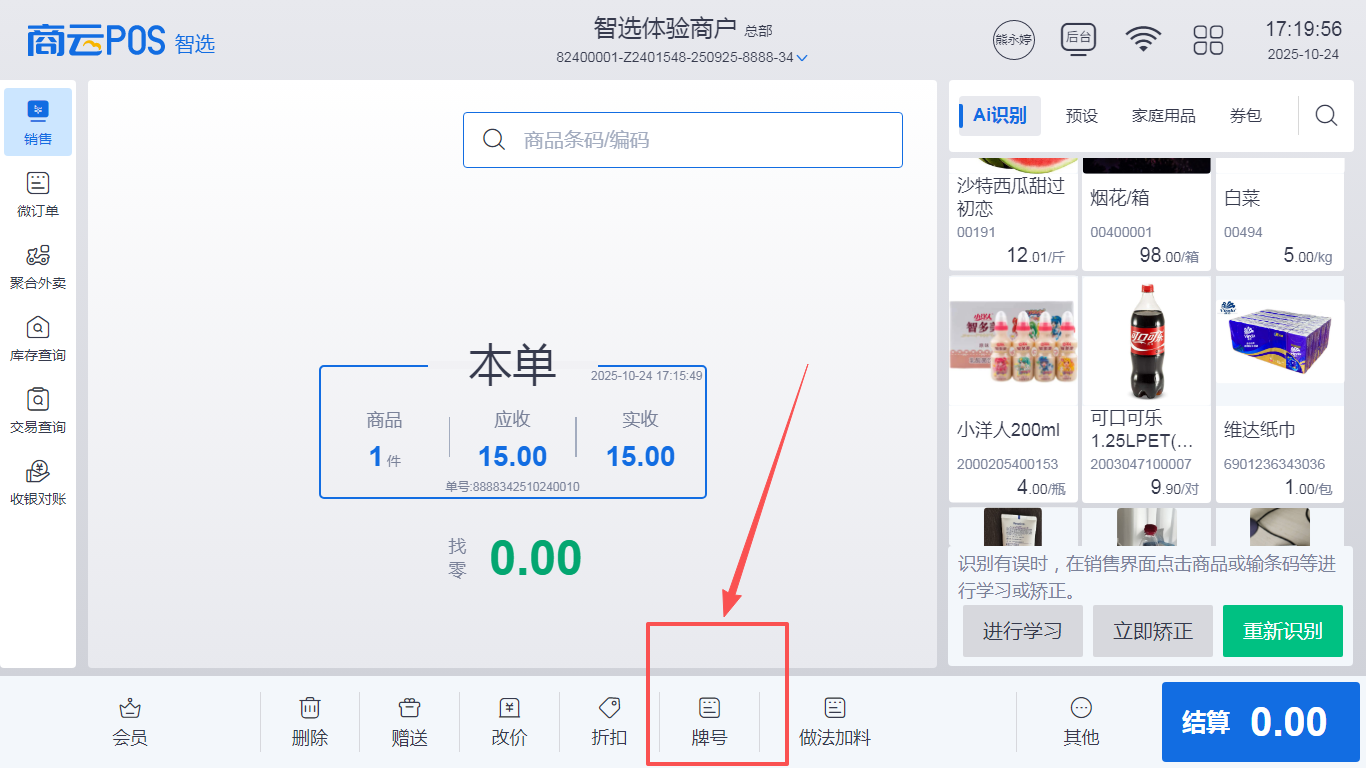Select the 可口可乐 product thumbnail
The height and width of the screenshot is (768, 1366).
tap(1147, 340)
